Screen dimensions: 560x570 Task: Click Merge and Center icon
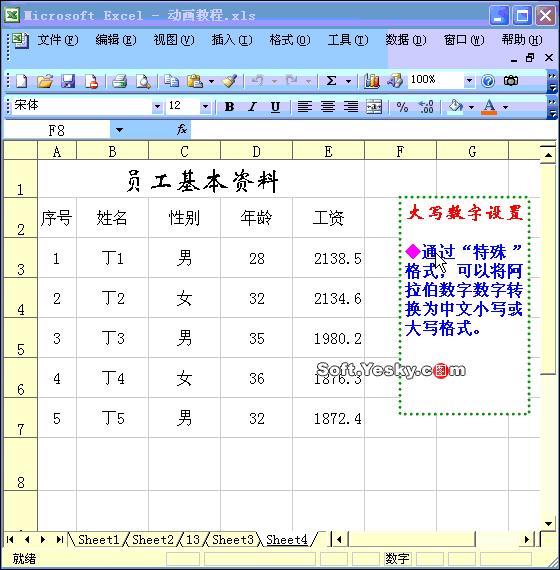[x=374, y=107]
